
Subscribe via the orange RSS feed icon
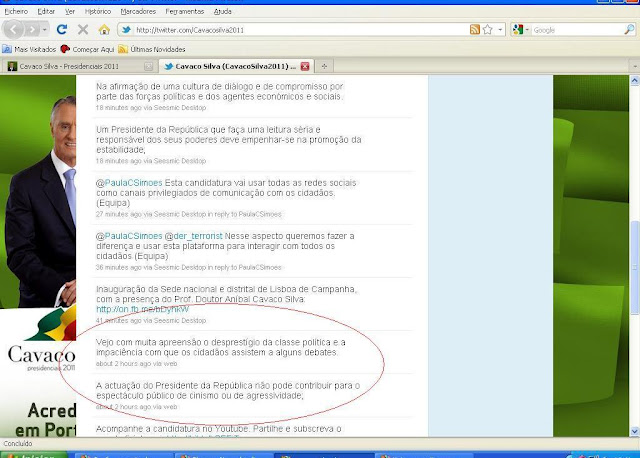point(474,29)
